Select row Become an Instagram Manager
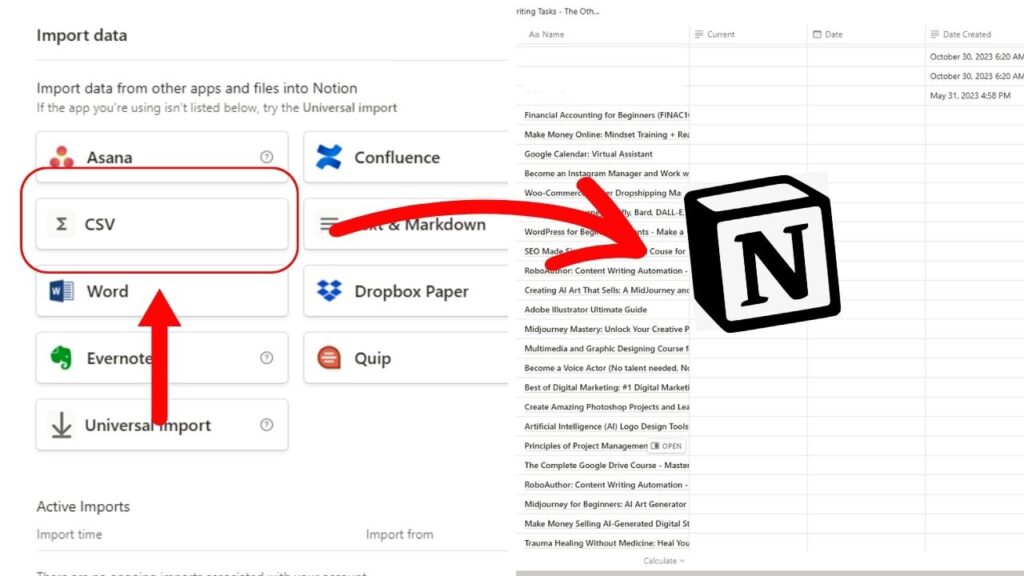1024x576 pixels. [x=606, y=174]
